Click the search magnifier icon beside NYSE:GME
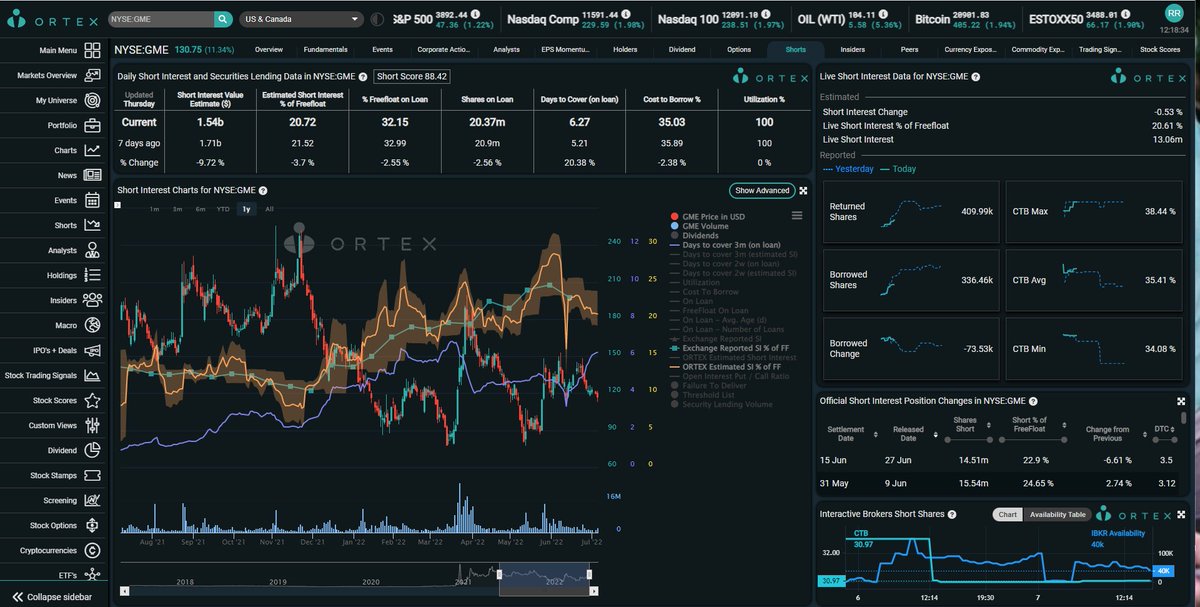Viewport: 1200px width, 607px height. click(223, 19)
